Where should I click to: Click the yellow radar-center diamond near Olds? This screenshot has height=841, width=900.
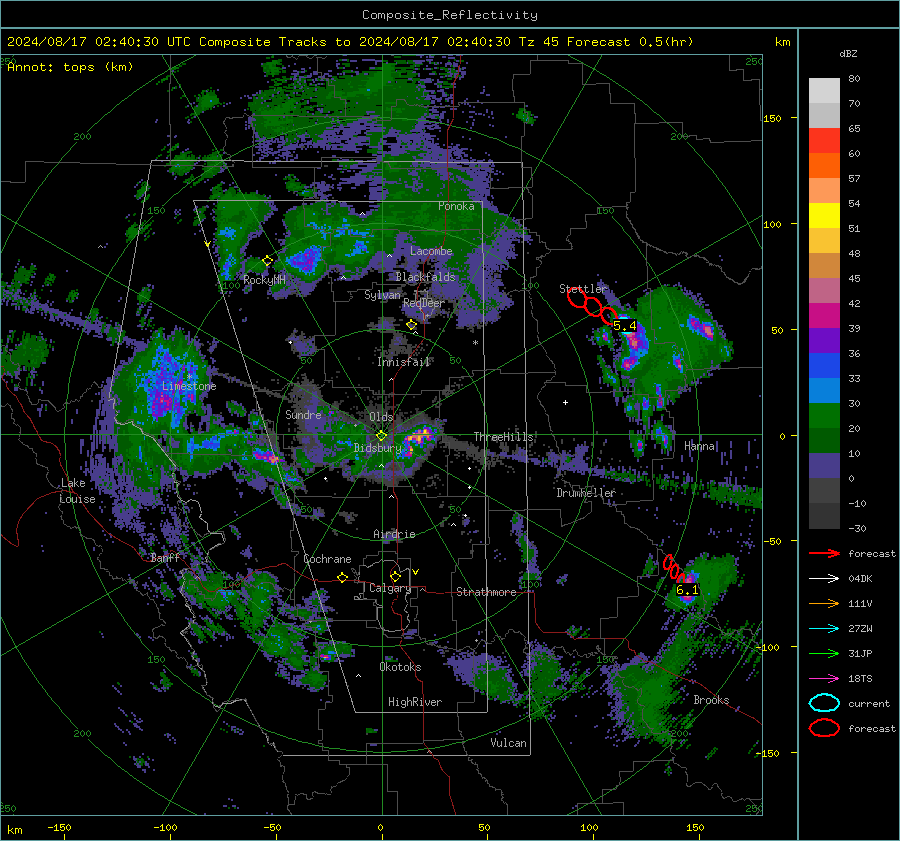tap(381, 436)
